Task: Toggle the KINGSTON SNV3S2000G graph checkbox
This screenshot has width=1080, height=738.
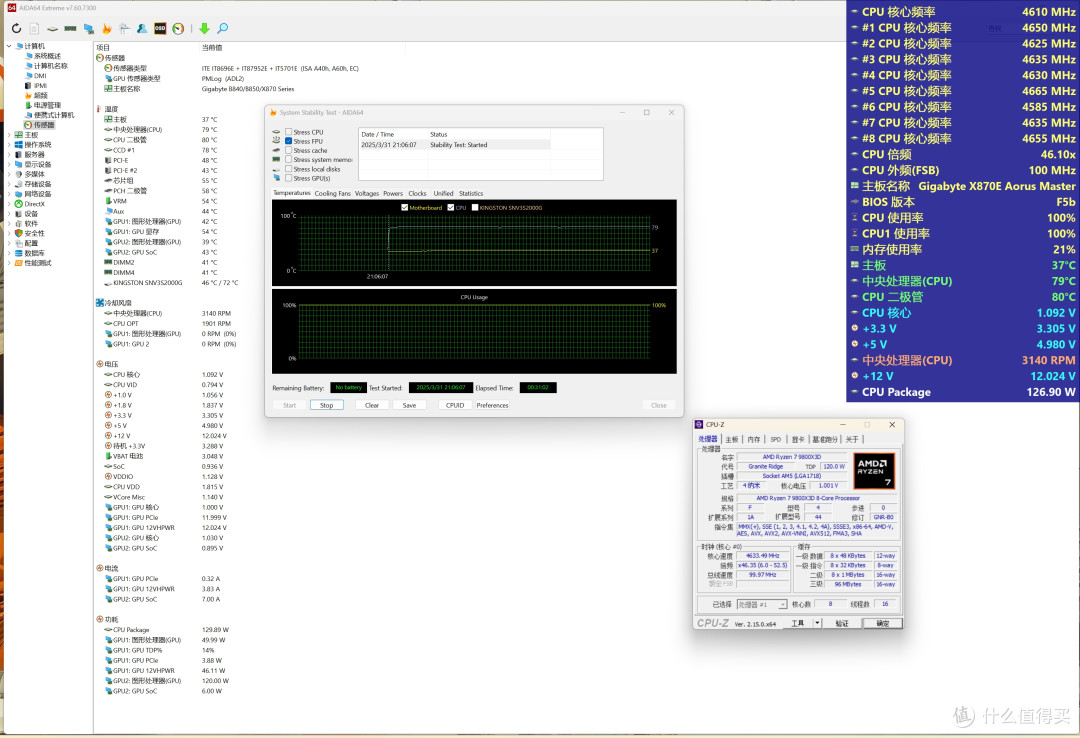Action: coord(475,207)
